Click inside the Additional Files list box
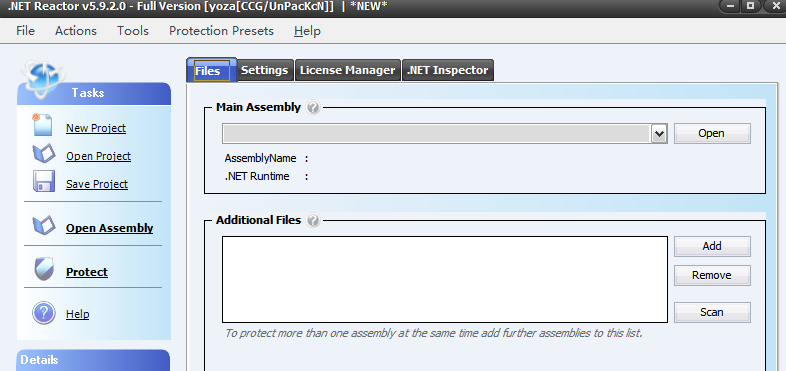 coord(445,279)
